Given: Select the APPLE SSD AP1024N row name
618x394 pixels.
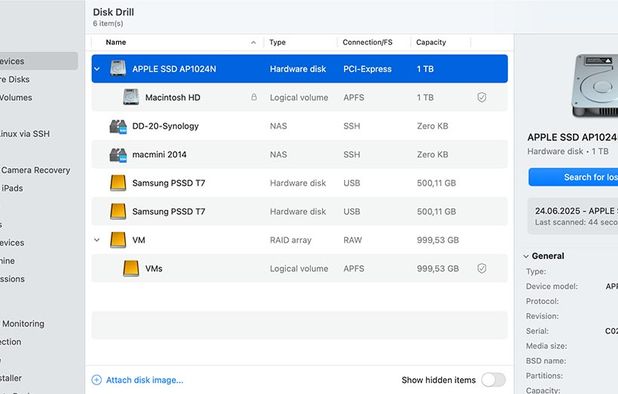Looking at the screenshot, I should coord(174,69).
